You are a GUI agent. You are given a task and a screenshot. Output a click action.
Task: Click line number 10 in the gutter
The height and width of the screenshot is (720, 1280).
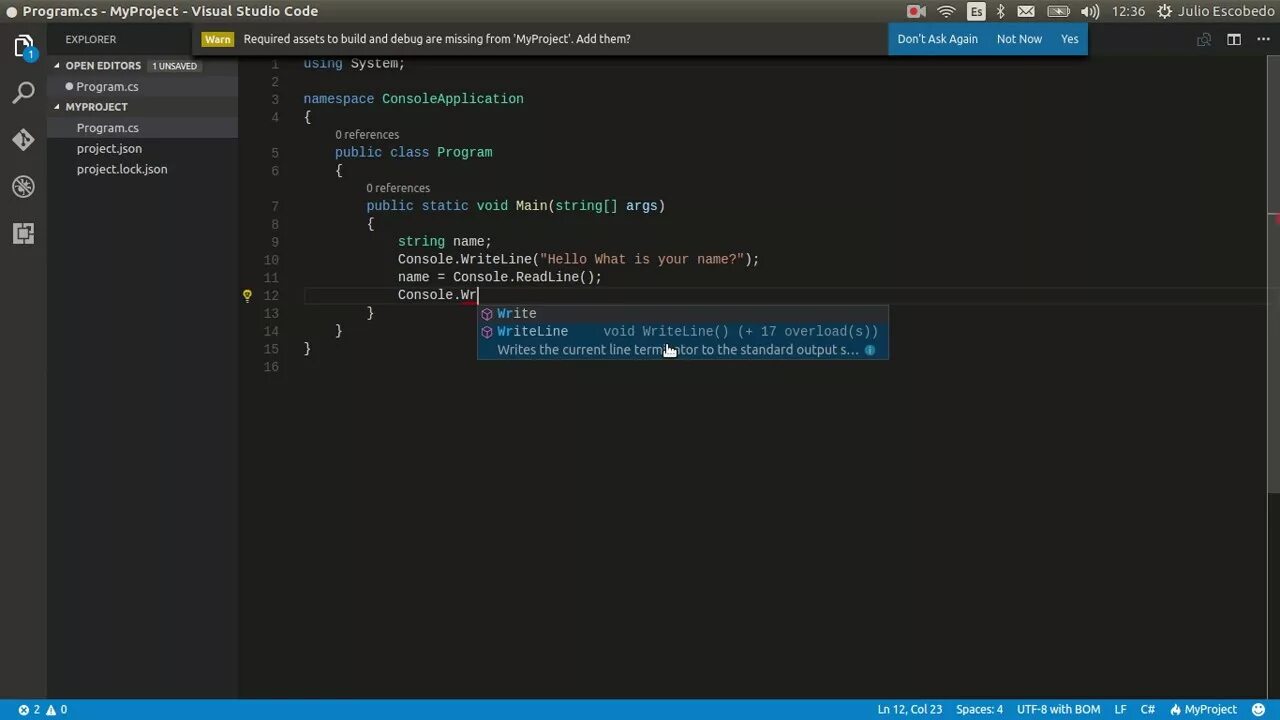click(271, 260)
